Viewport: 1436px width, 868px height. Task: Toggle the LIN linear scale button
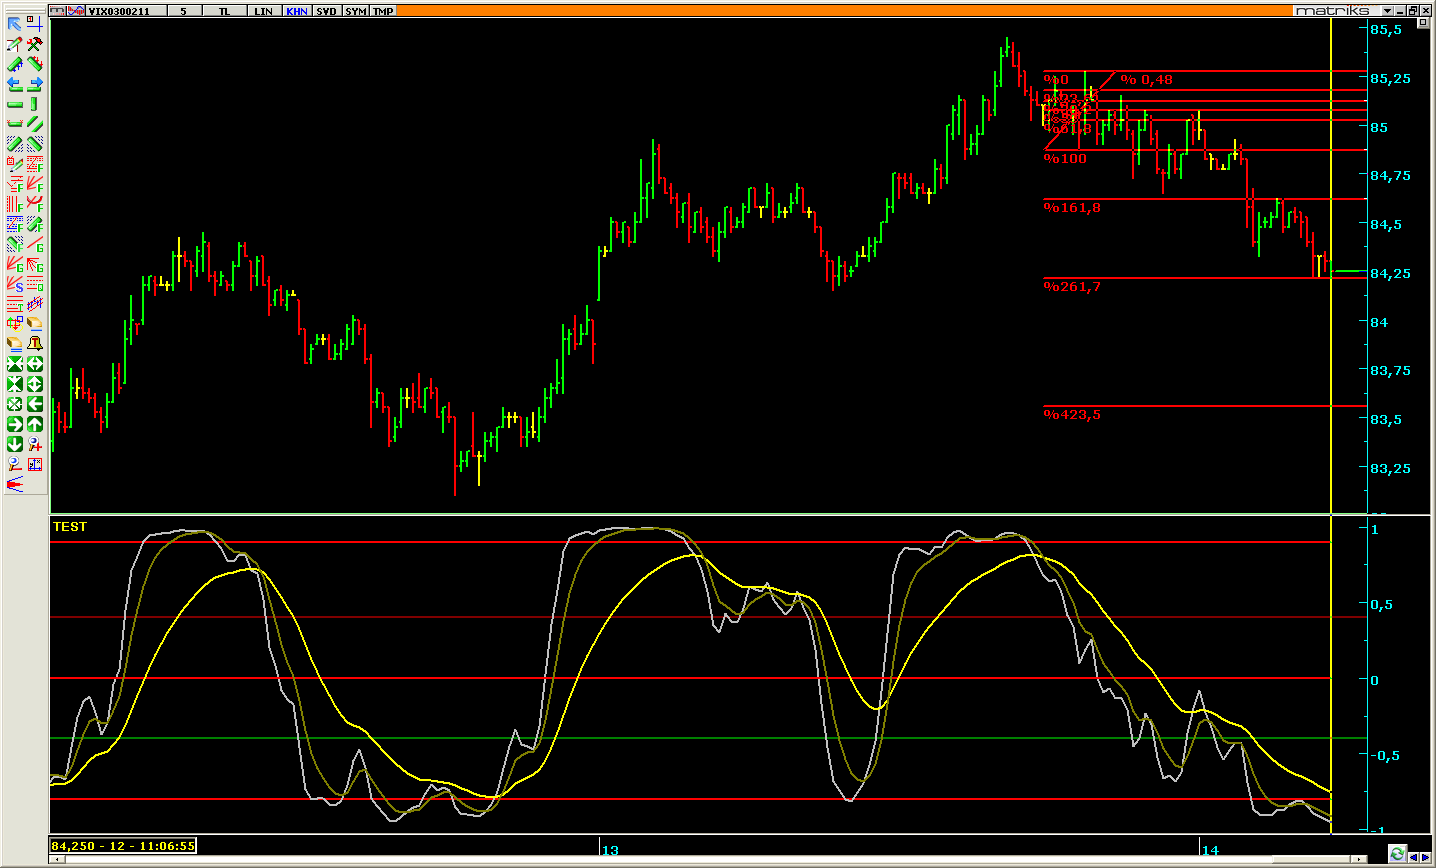[263, 11]
